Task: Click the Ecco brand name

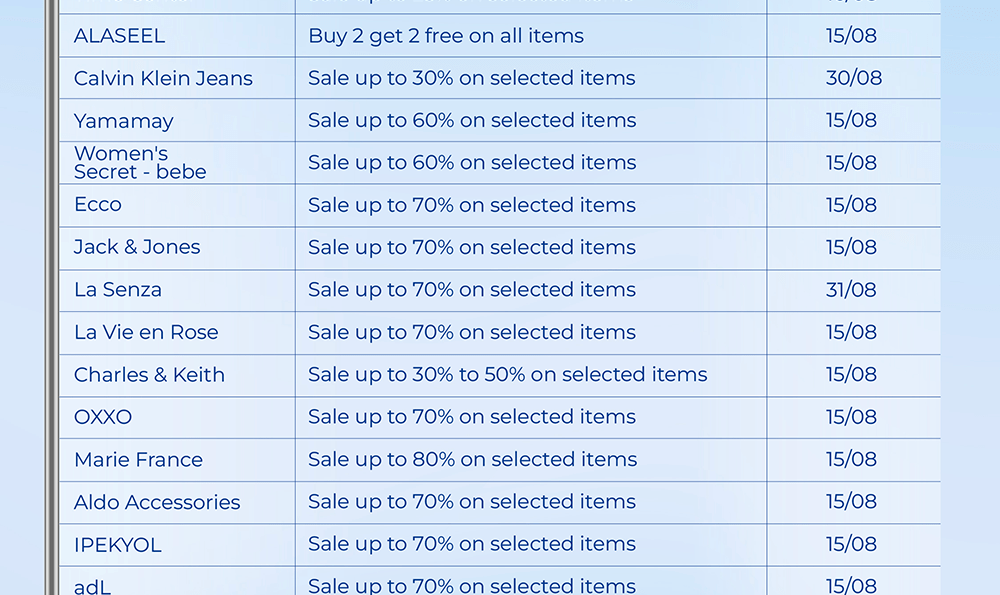Action: pyautogui.click(x=97, y=205)
